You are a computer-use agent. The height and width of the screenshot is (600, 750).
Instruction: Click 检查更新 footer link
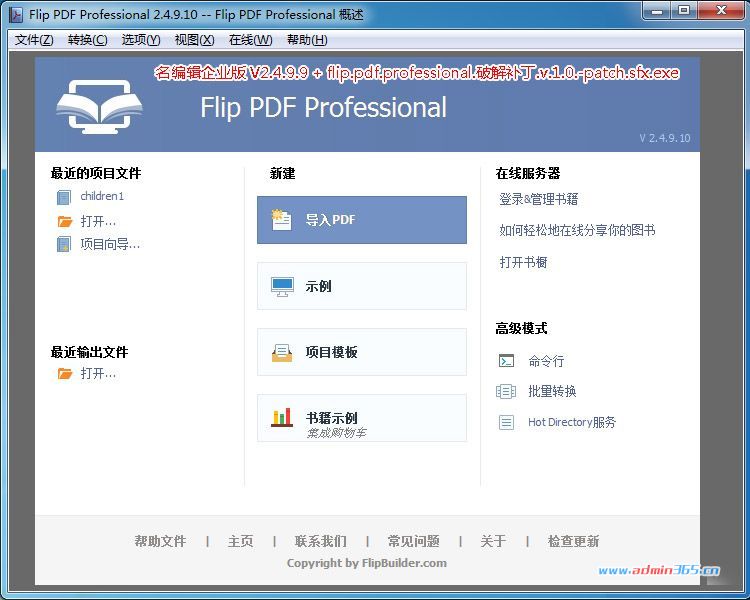[x=573, y=541]
